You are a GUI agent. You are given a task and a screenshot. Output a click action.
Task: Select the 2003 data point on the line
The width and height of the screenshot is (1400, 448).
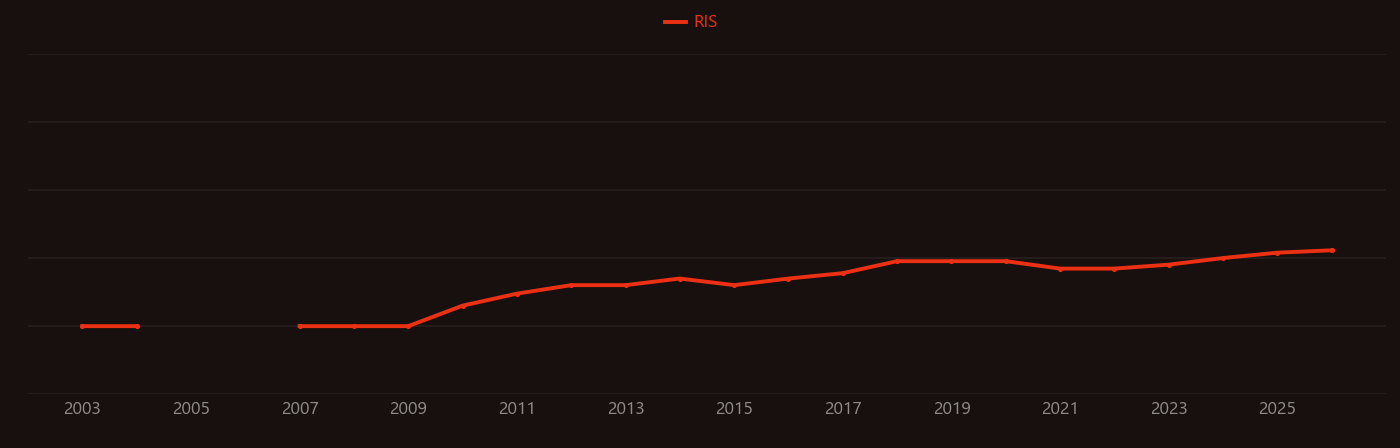pyautogui.click(x=82, y=326)
